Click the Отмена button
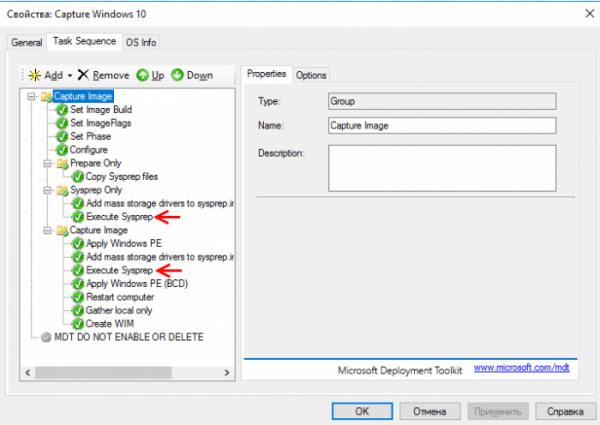The image size is (600, 425). click(430, 411)
